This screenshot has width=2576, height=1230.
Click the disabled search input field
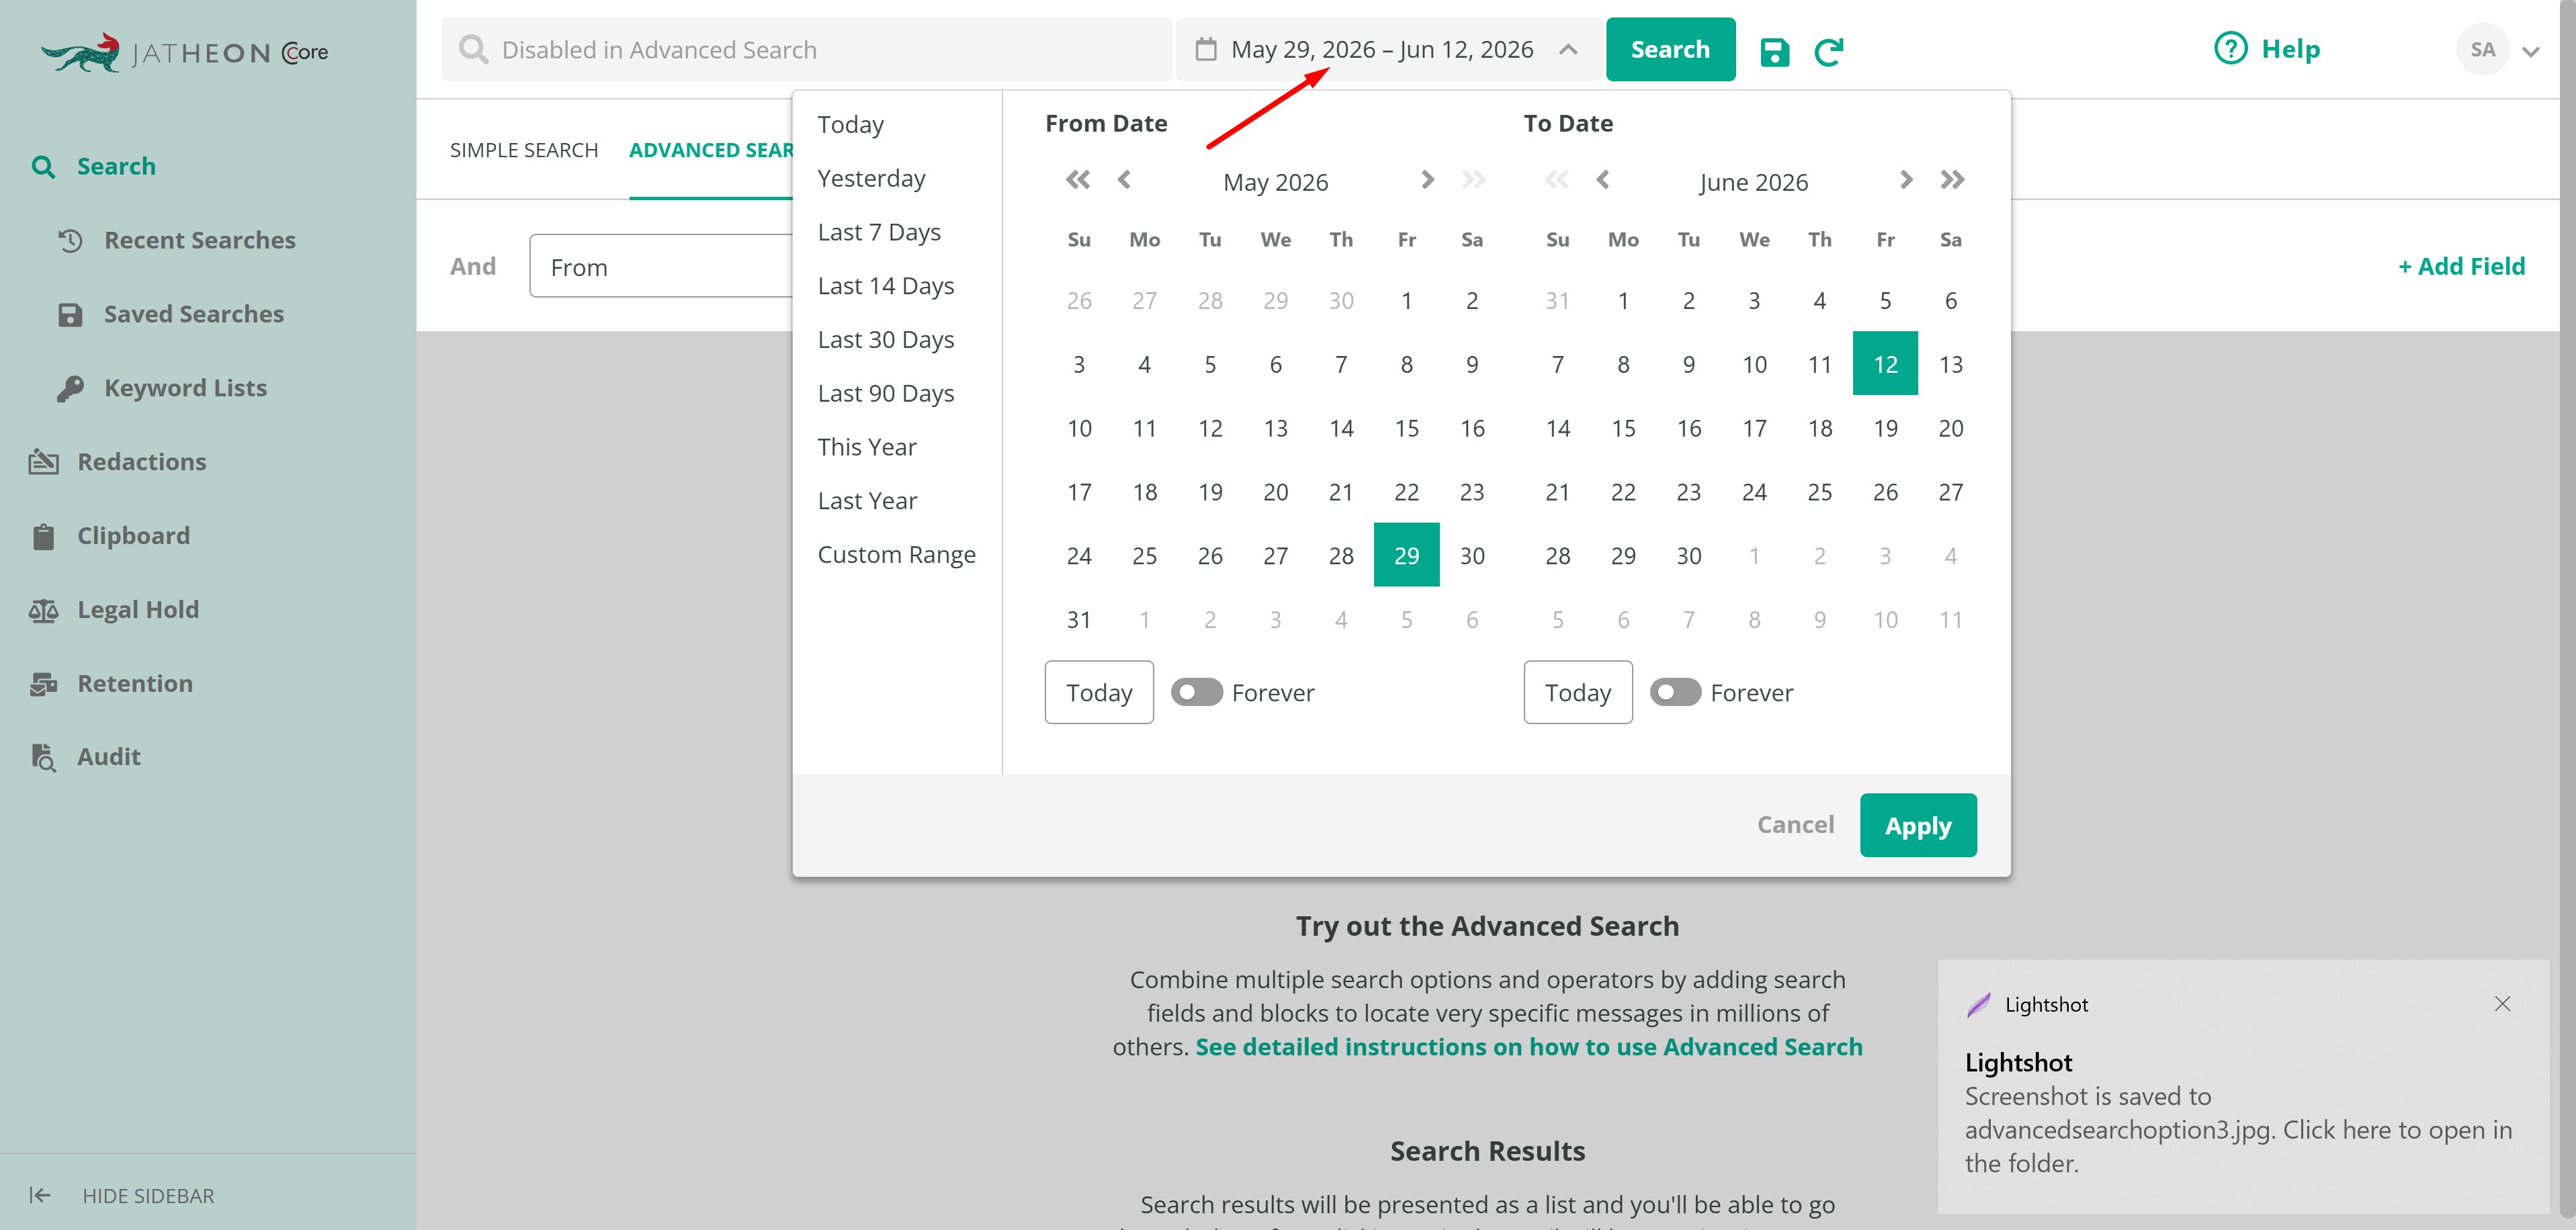[807, 49]
